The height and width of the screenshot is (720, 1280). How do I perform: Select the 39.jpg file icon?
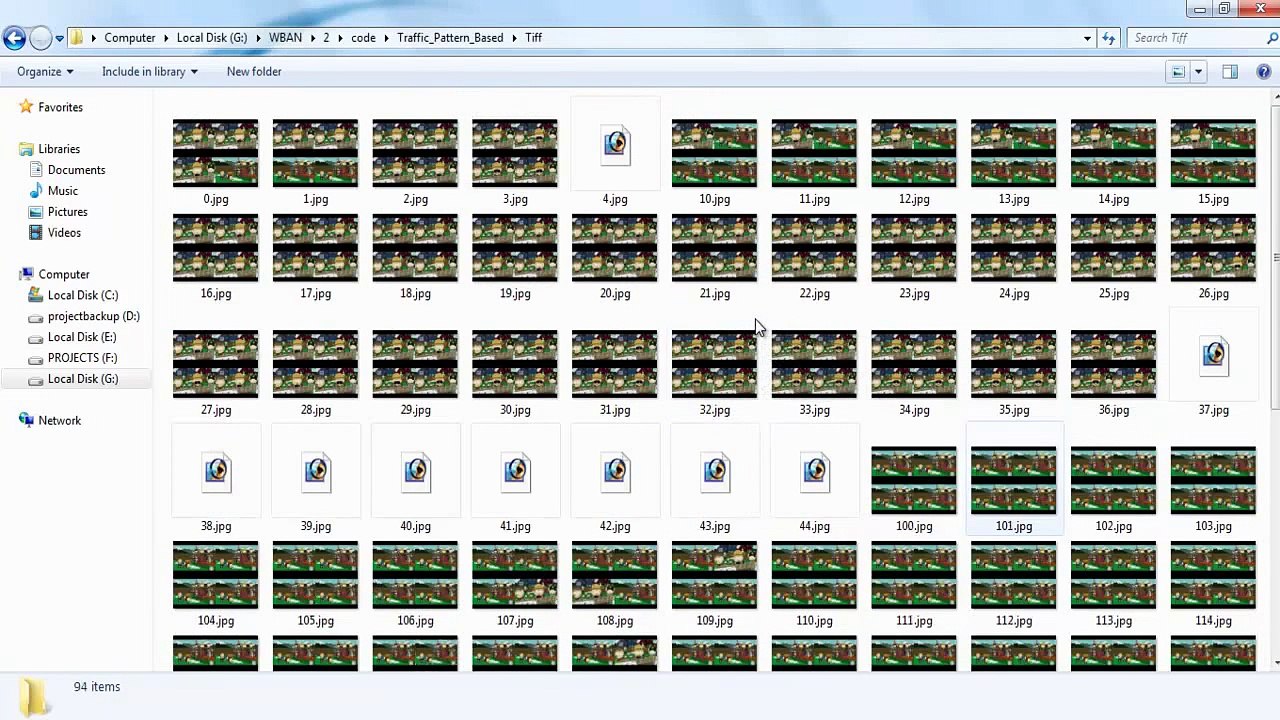pyautogui.click(x=315, y=471)
